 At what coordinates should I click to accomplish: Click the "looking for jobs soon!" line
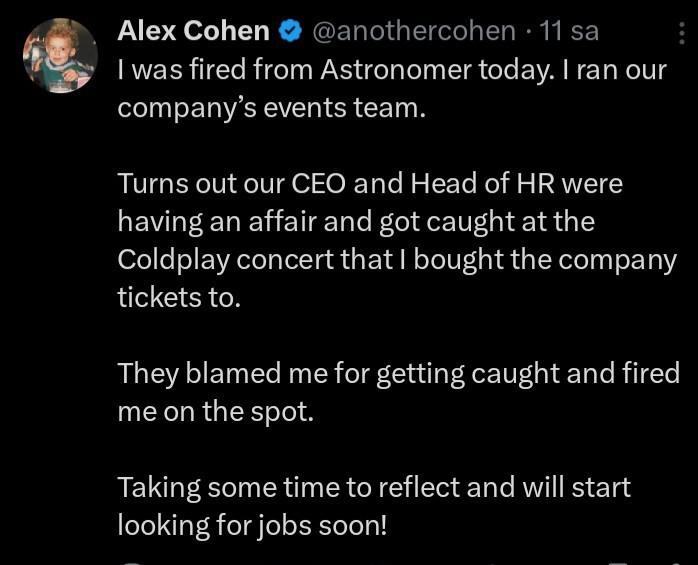tap(251, 525)
